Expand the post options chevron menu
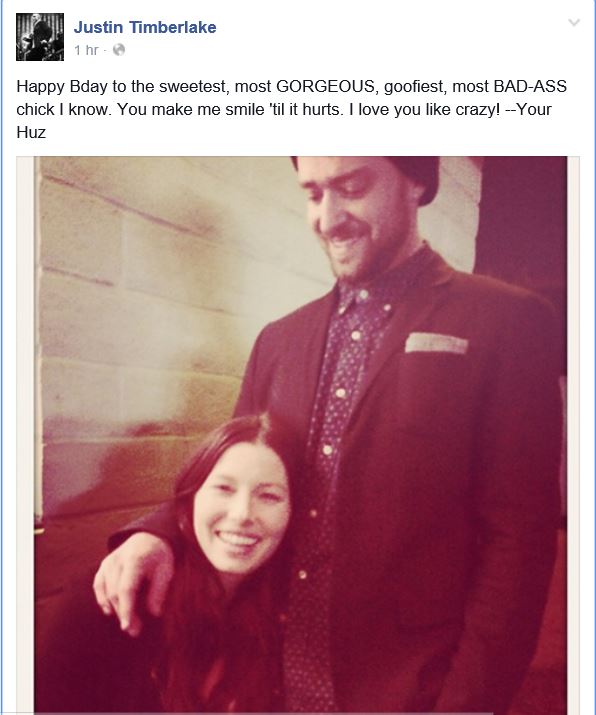This screenshot has height=715, width=596. pos(574,22)
